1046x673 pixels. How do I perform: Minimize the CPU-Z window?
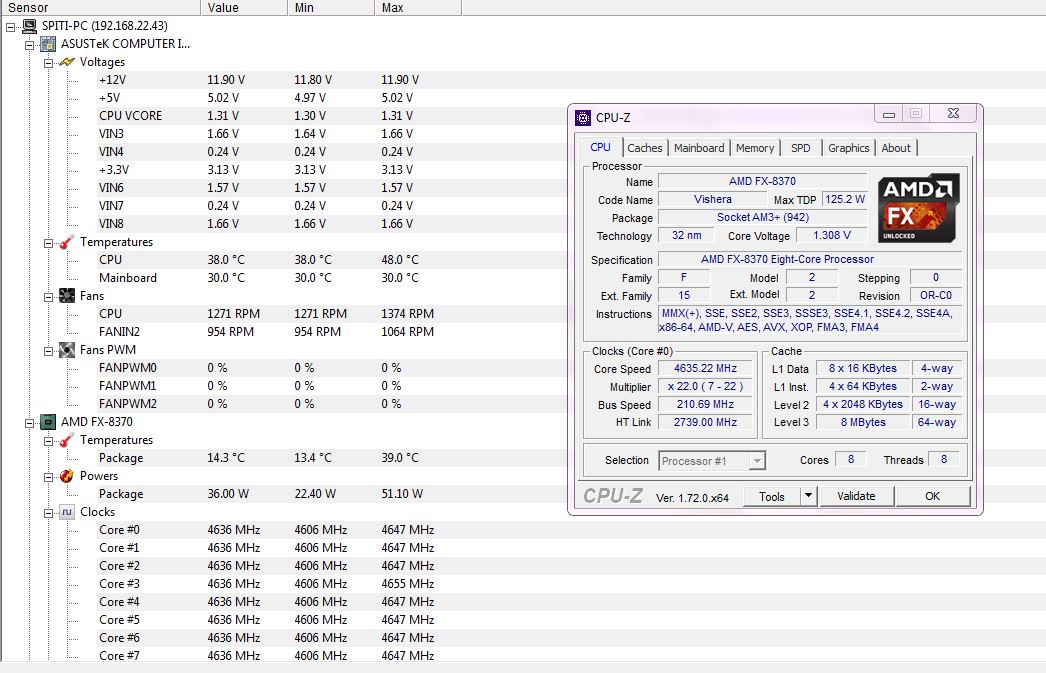click(x=889, y=114)
